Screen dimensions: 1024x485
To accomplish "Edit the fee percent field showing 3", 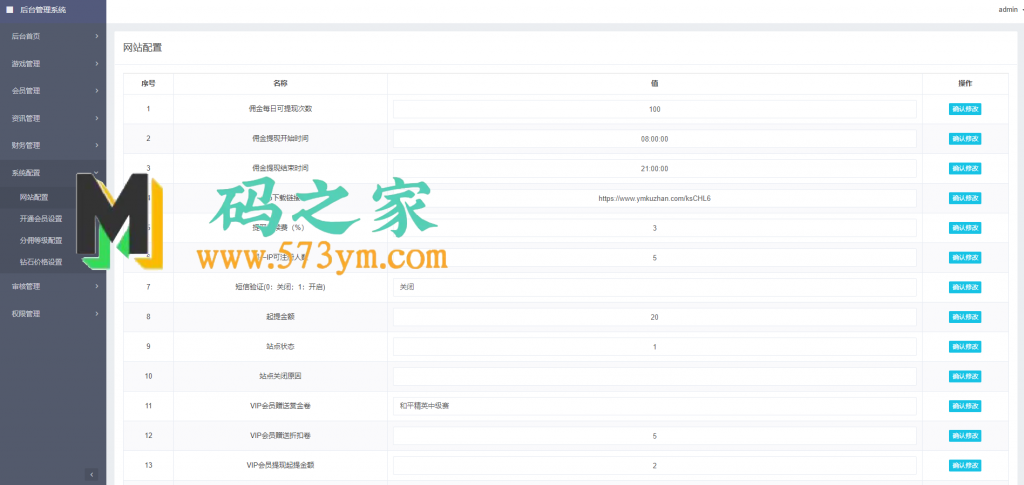I will (654, 228).
